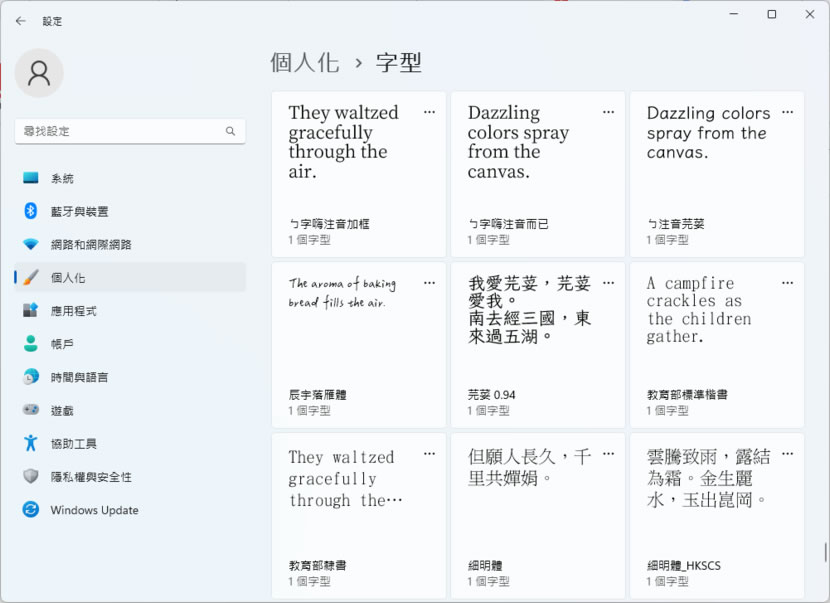Open 系統 settings from the sidebar
The height and width of the screenshot is (603, 830).
pyautogui.click(x=62, y=178)
